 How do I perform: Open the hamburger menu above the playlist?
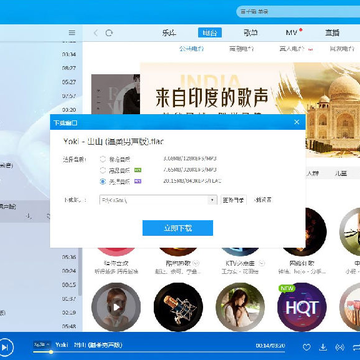click(x=72, y=32)
